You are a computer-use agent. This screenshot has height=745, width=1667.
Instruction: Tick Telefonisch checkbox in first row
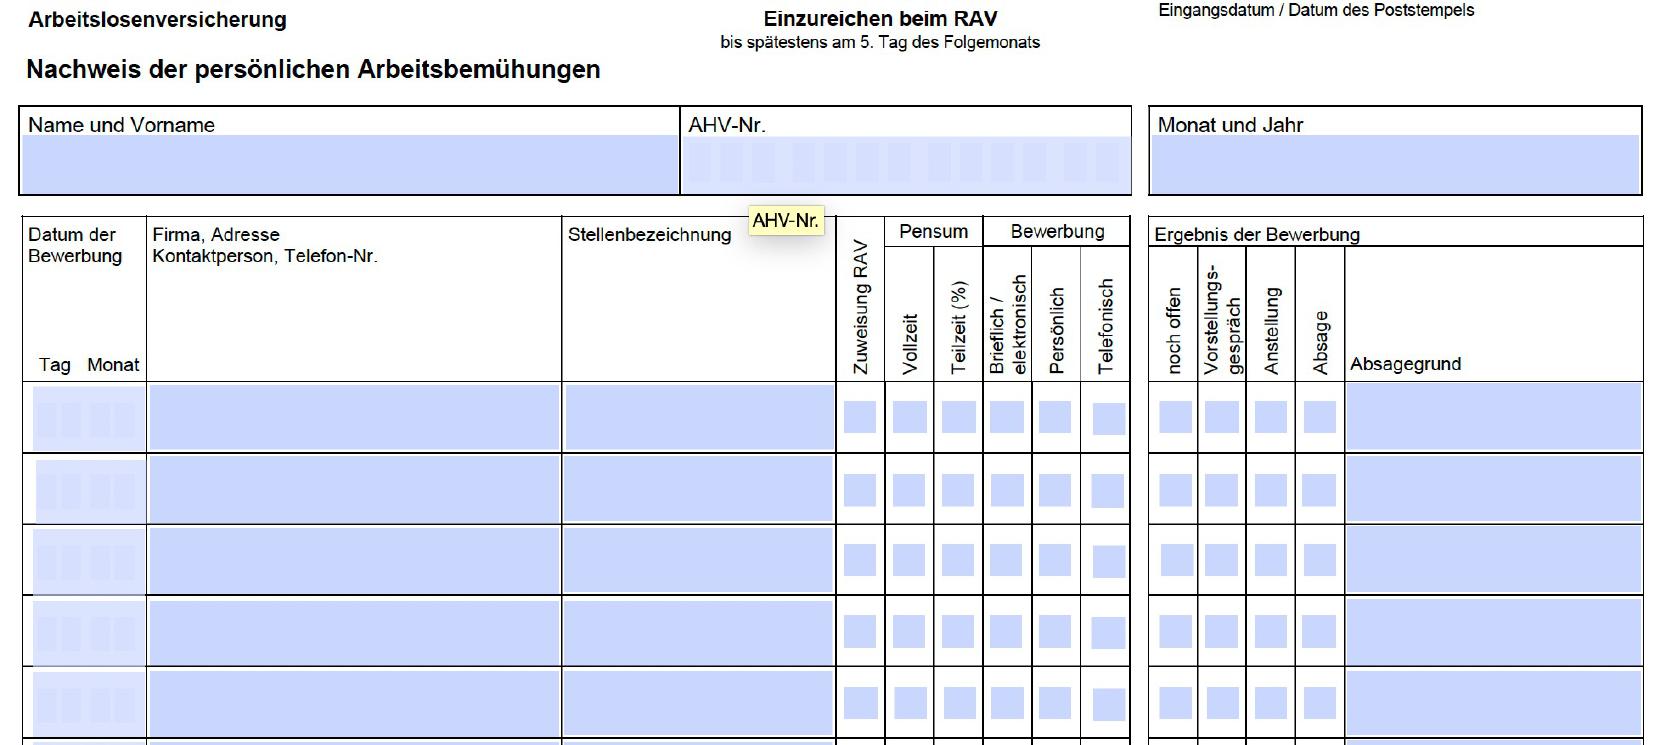tap(1109, 419)
